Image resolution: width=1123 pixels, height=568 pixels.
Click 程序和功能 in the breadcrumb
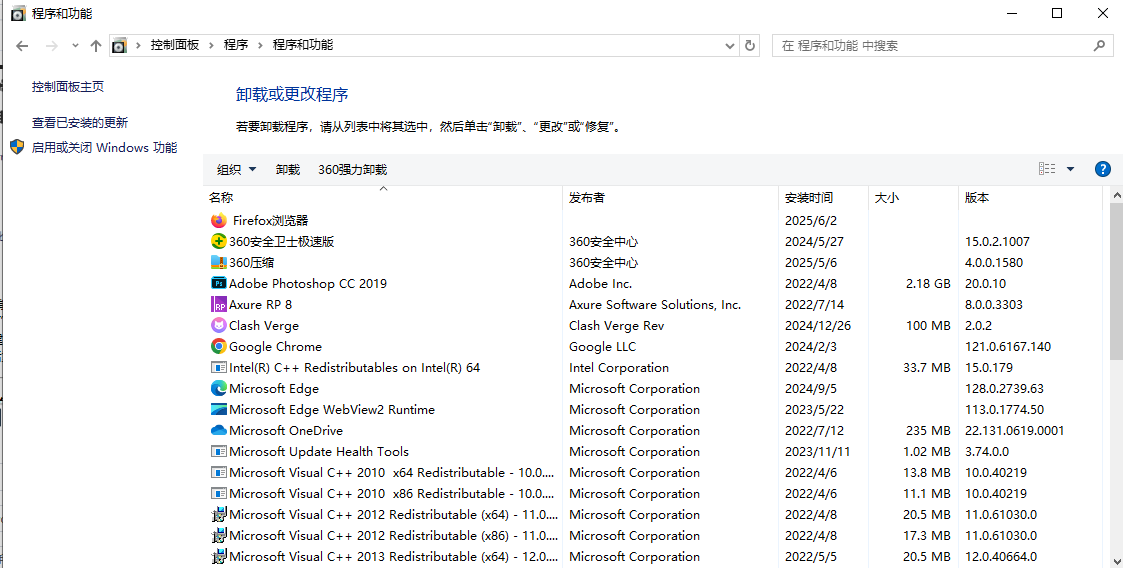[303, 44]
